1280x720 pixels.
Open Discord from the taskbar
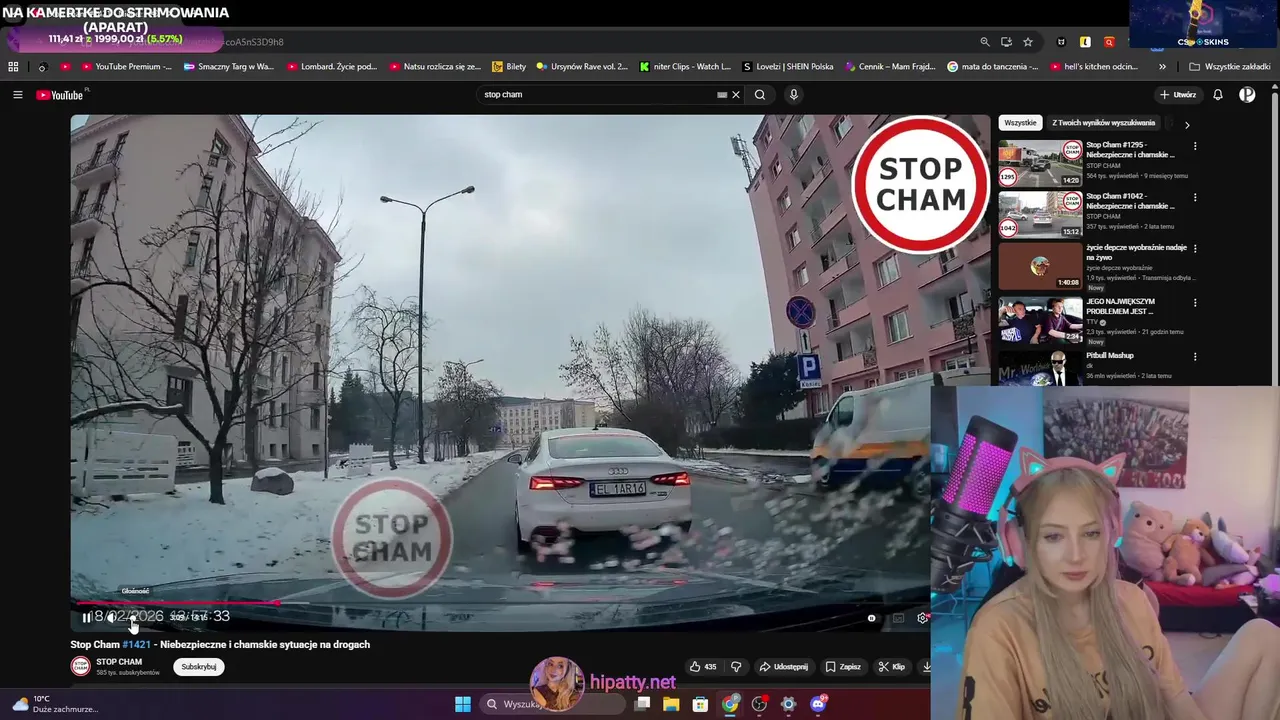[818, 704]
